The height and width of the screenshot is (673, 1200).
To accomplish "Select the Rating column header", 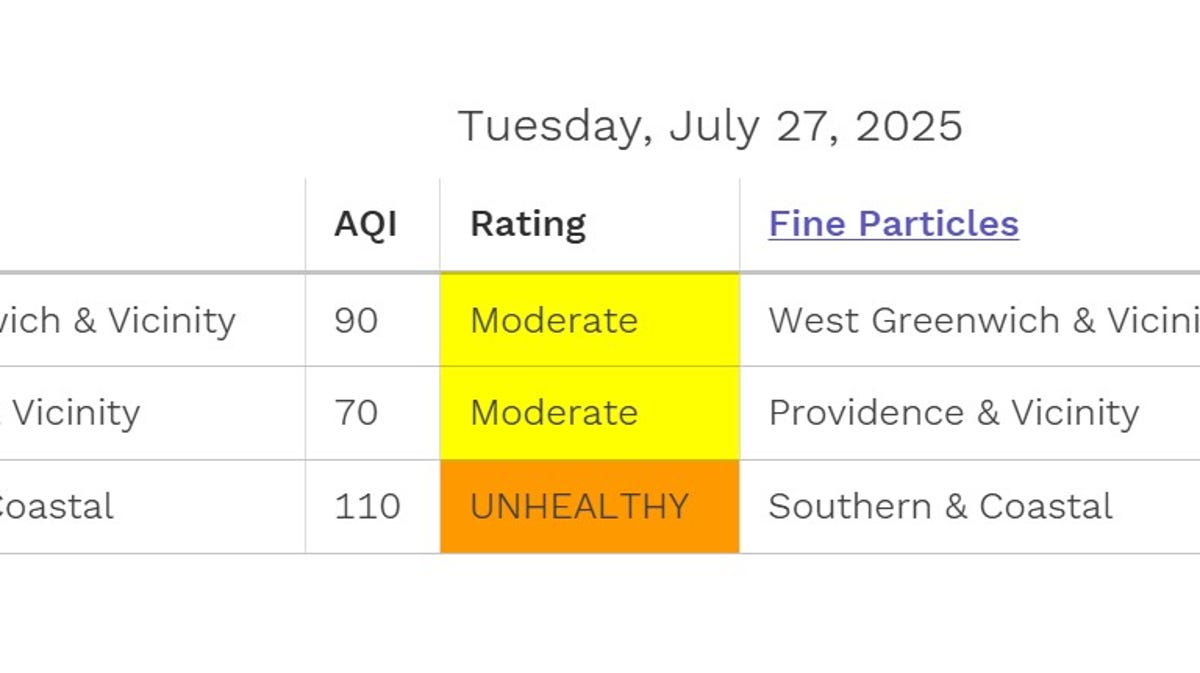I will click(x=528, y=224).
